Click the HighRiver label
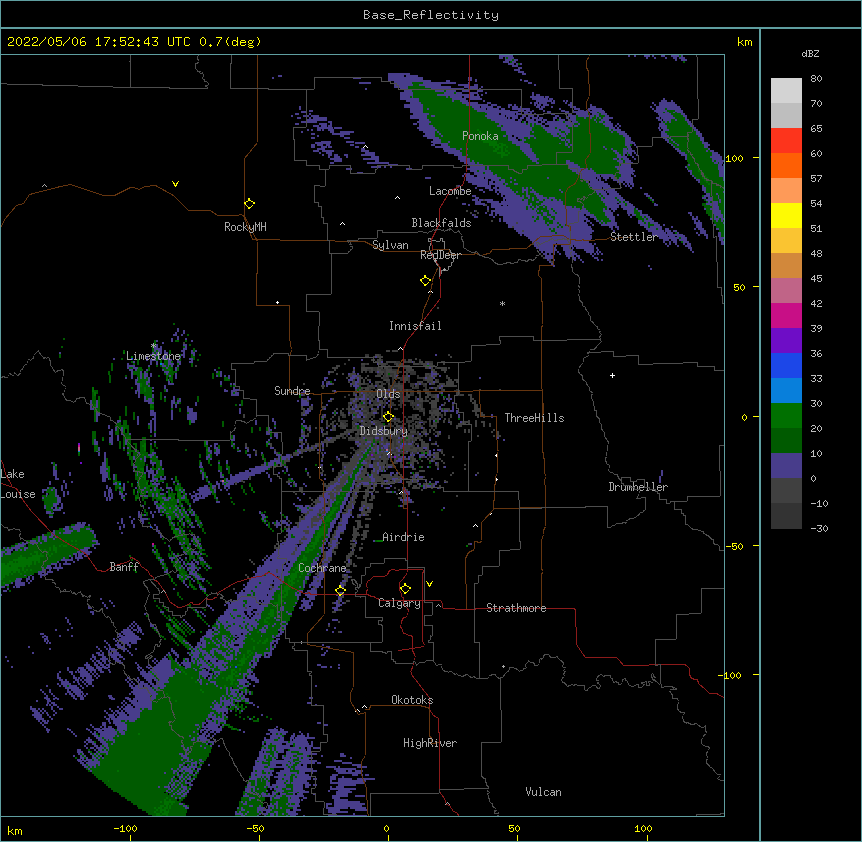Image resolution: width=862 pixels, height=842 pixels. click(430, 743)
